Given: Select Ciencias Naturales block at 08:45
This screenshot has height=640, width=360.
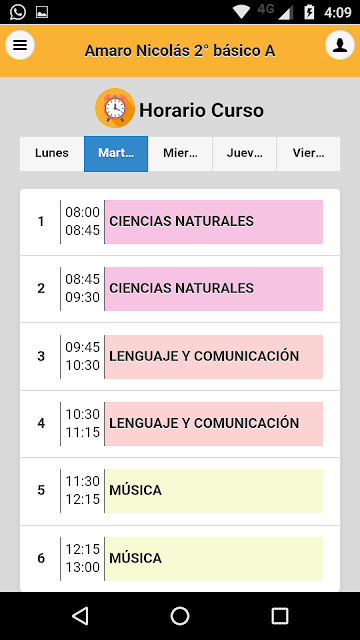Looking at the screenshot, I should point(214,289).
